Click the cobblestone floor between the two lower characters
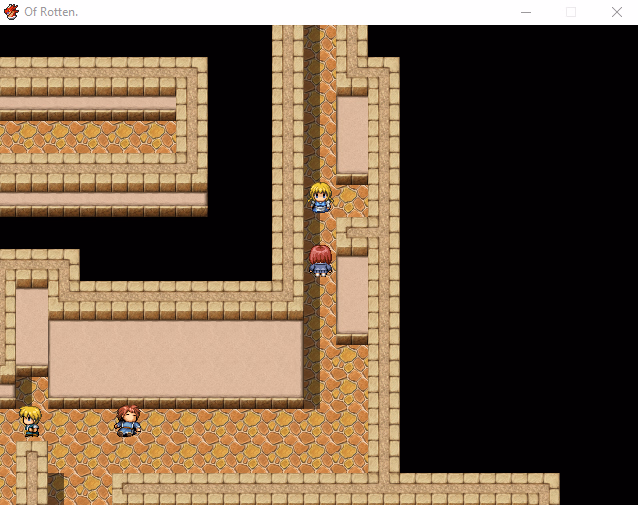638x505 pixels. coord(79,423)
